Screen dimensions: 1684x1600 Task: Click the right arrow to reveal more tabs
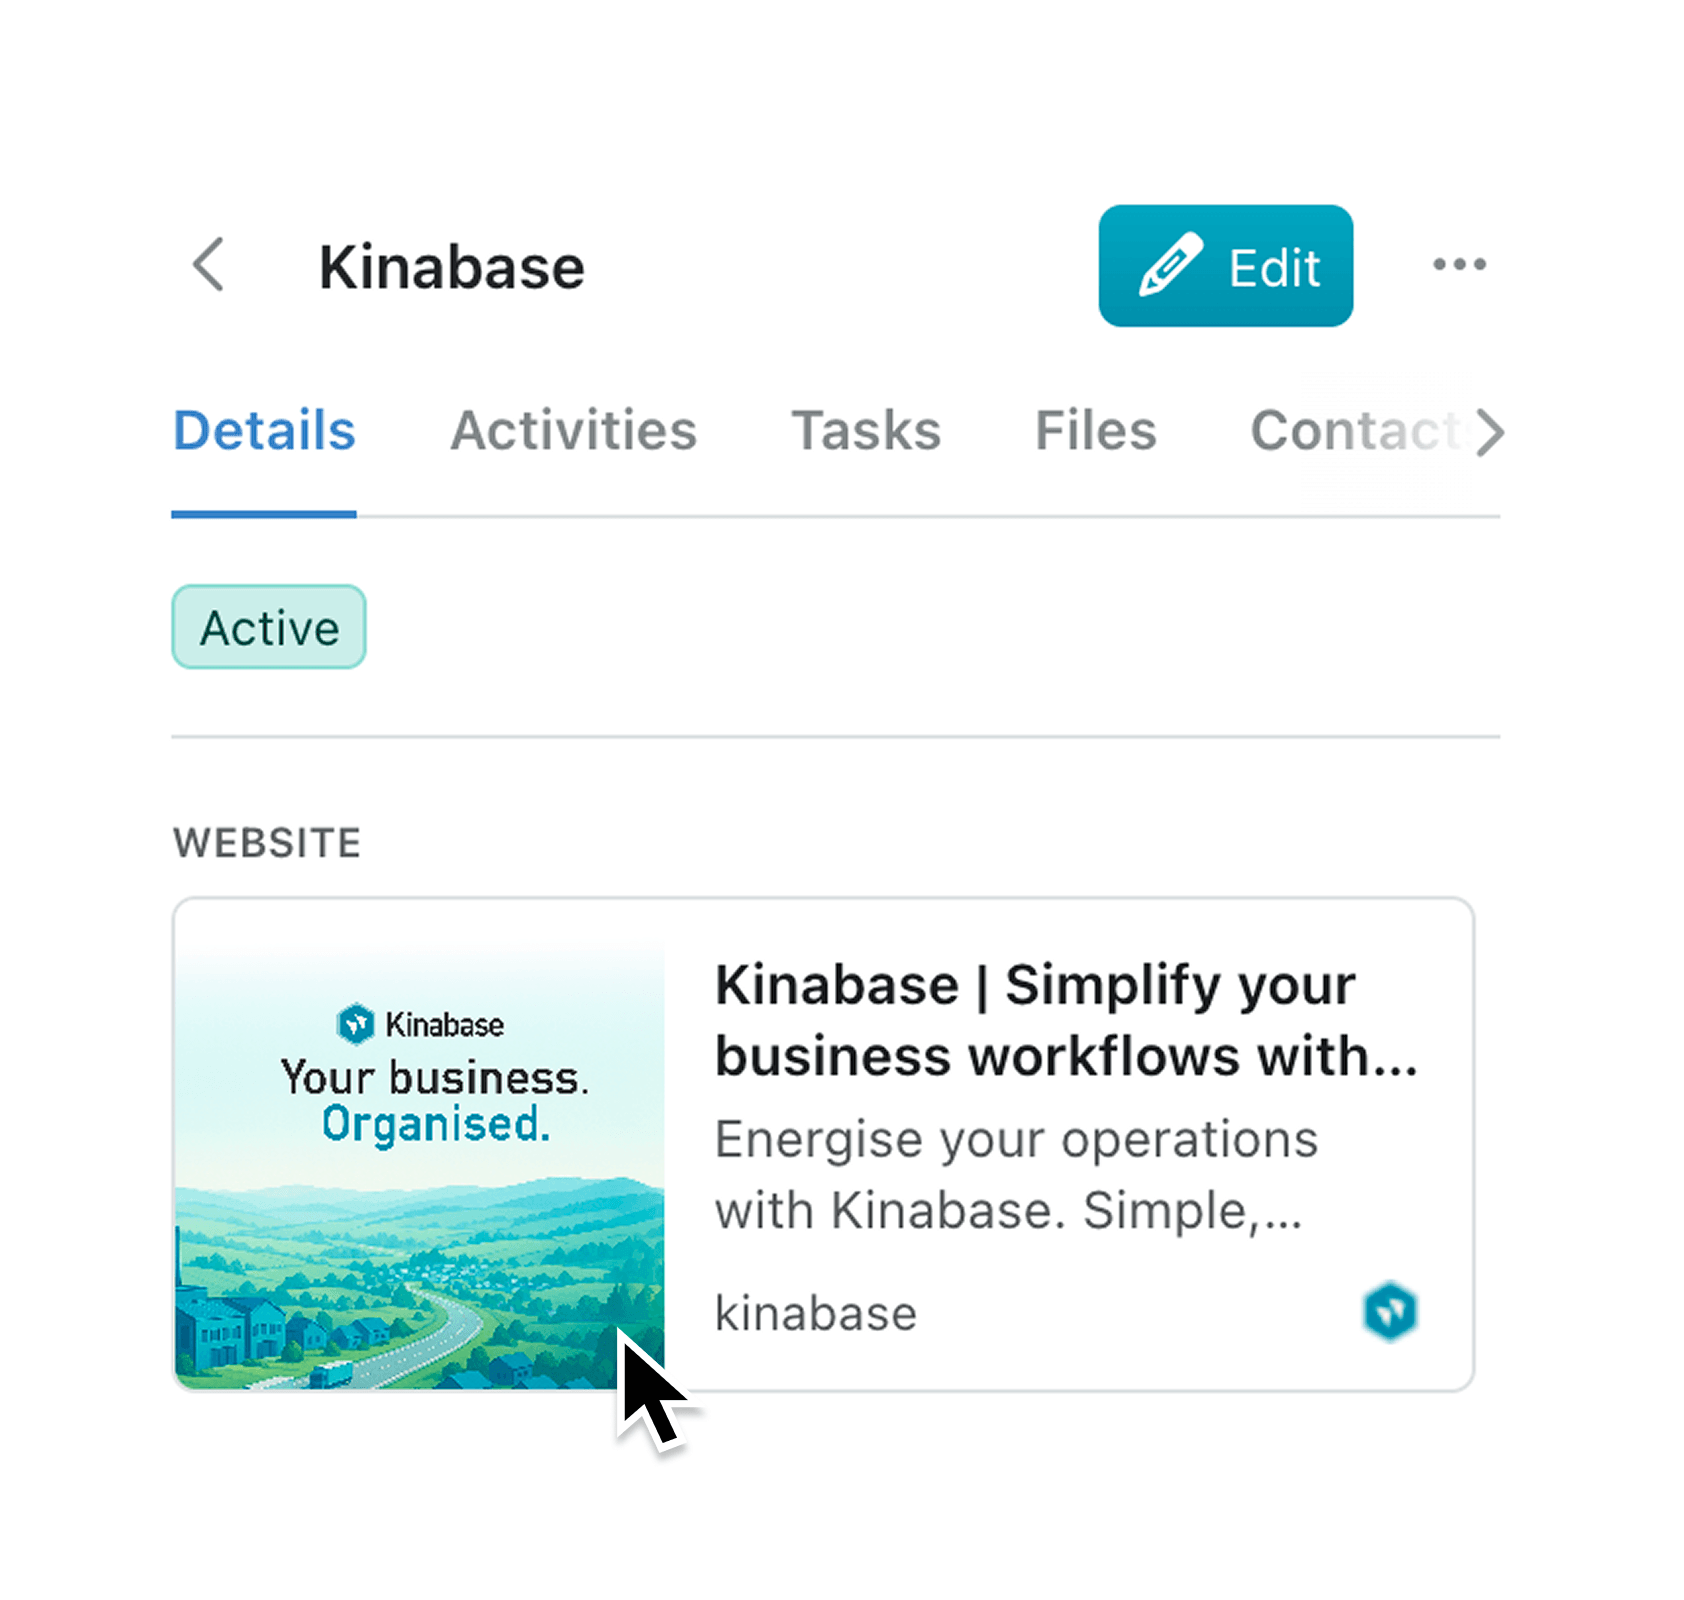pyautogui.click(x=1489, y=432)
